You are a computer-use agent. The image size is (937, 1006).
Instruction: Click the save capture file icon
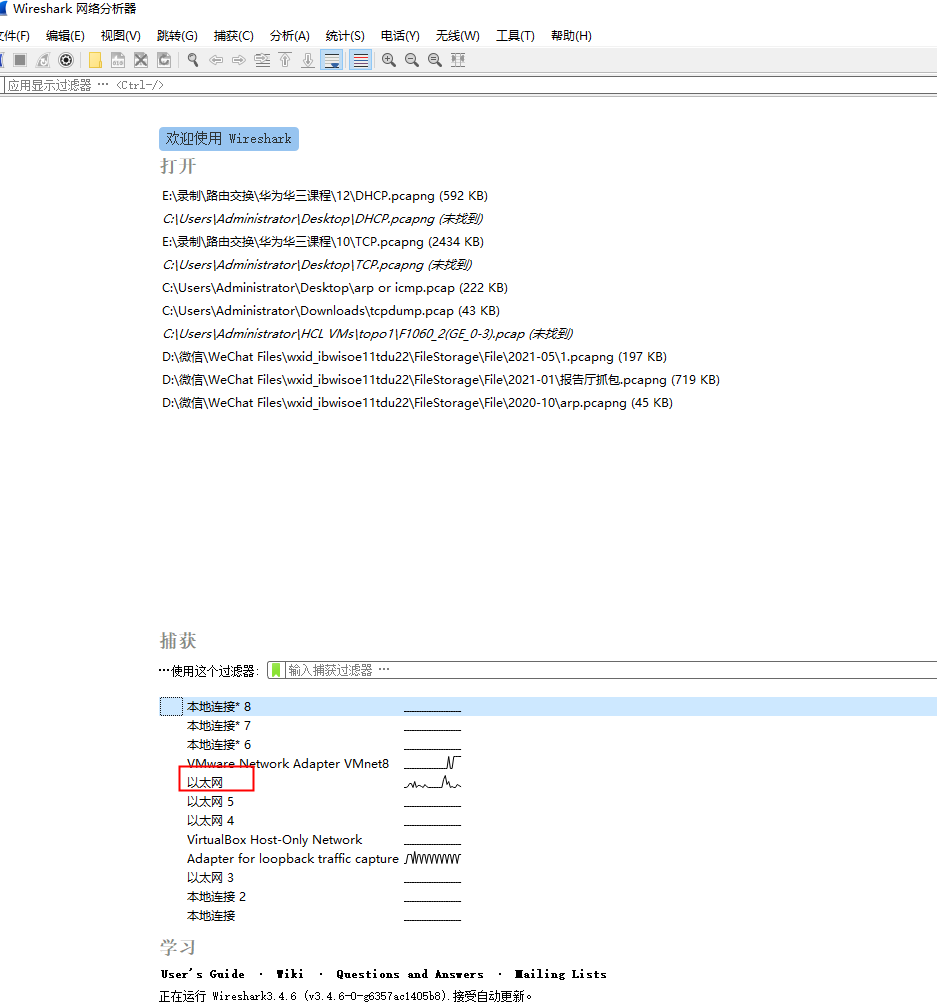click(x=118, y=60)
